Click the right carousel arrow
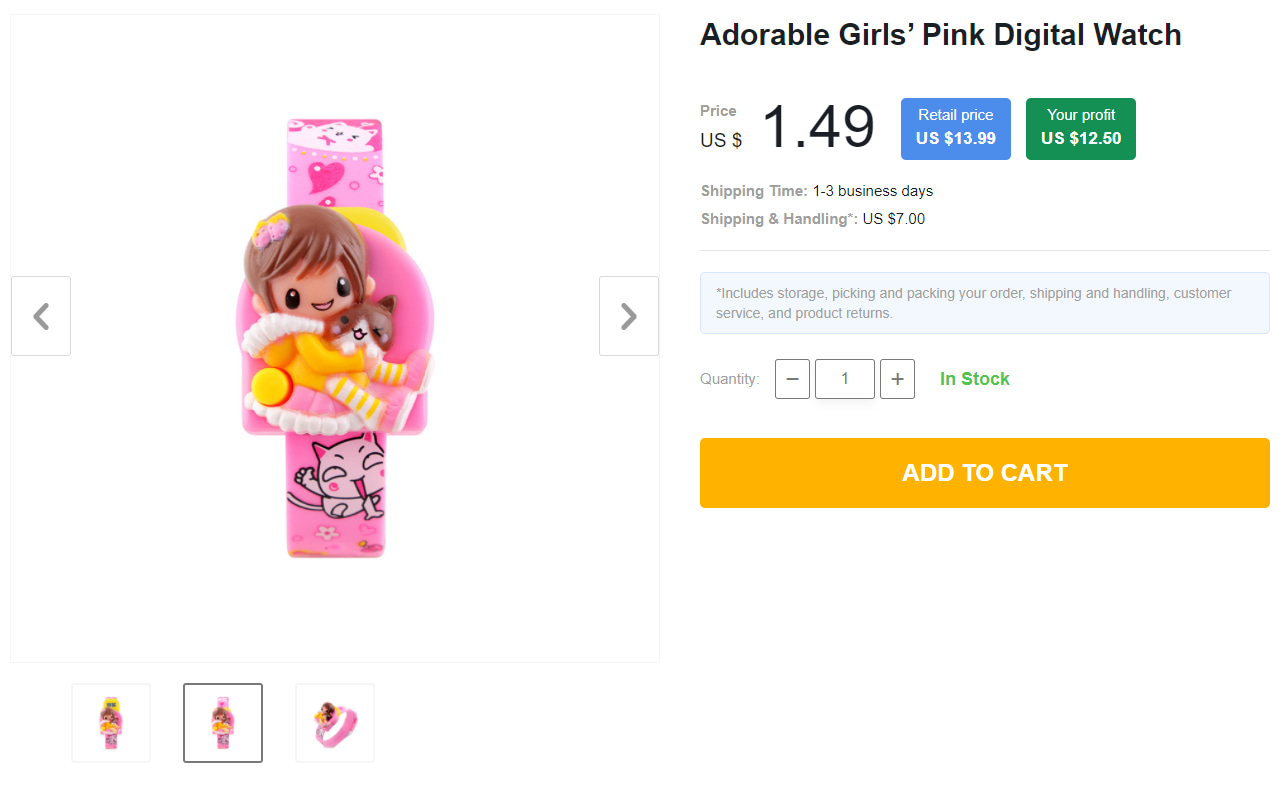 (x=628, y=316)
